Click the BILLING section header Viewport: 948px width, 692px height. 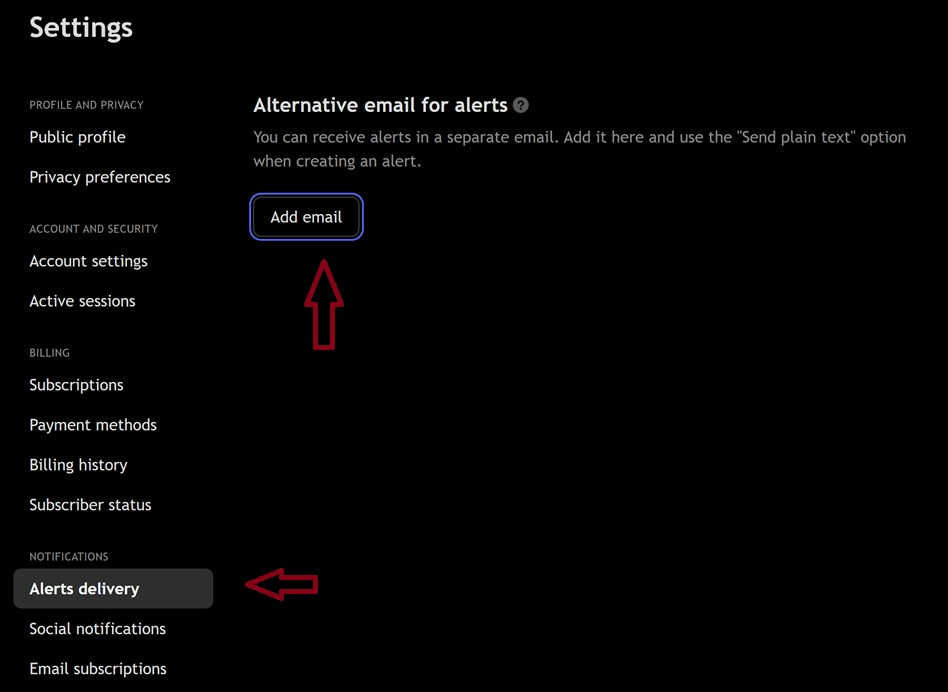click(49, 352)
